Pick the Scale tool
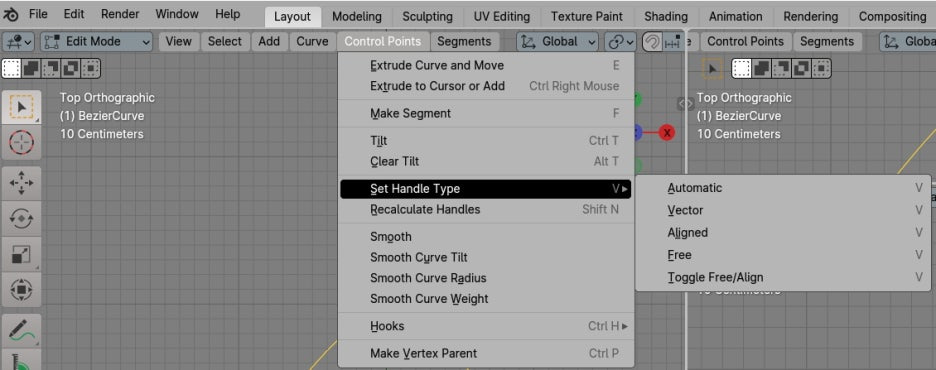936x370 pixels. coord(21,254)
